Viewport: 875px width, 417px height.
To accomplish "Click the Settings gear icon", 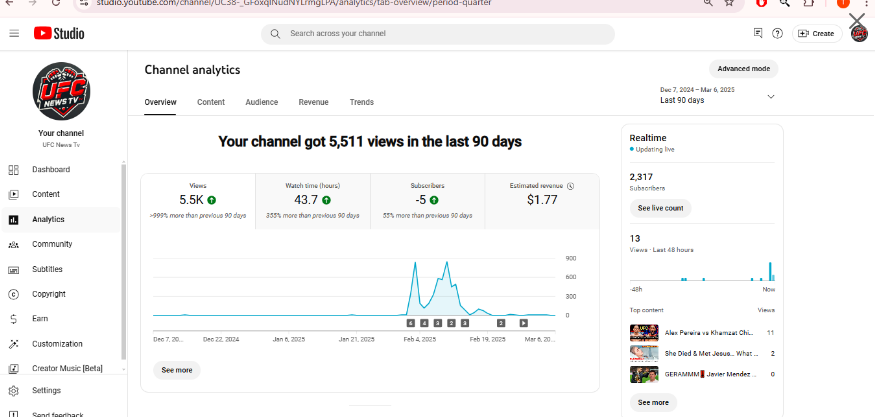I will pos(13,391).
